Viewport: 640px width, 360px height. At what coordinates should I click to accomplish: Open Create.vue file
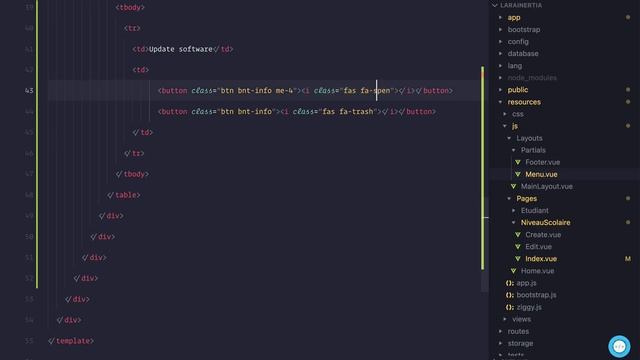(x=543, y=235)
